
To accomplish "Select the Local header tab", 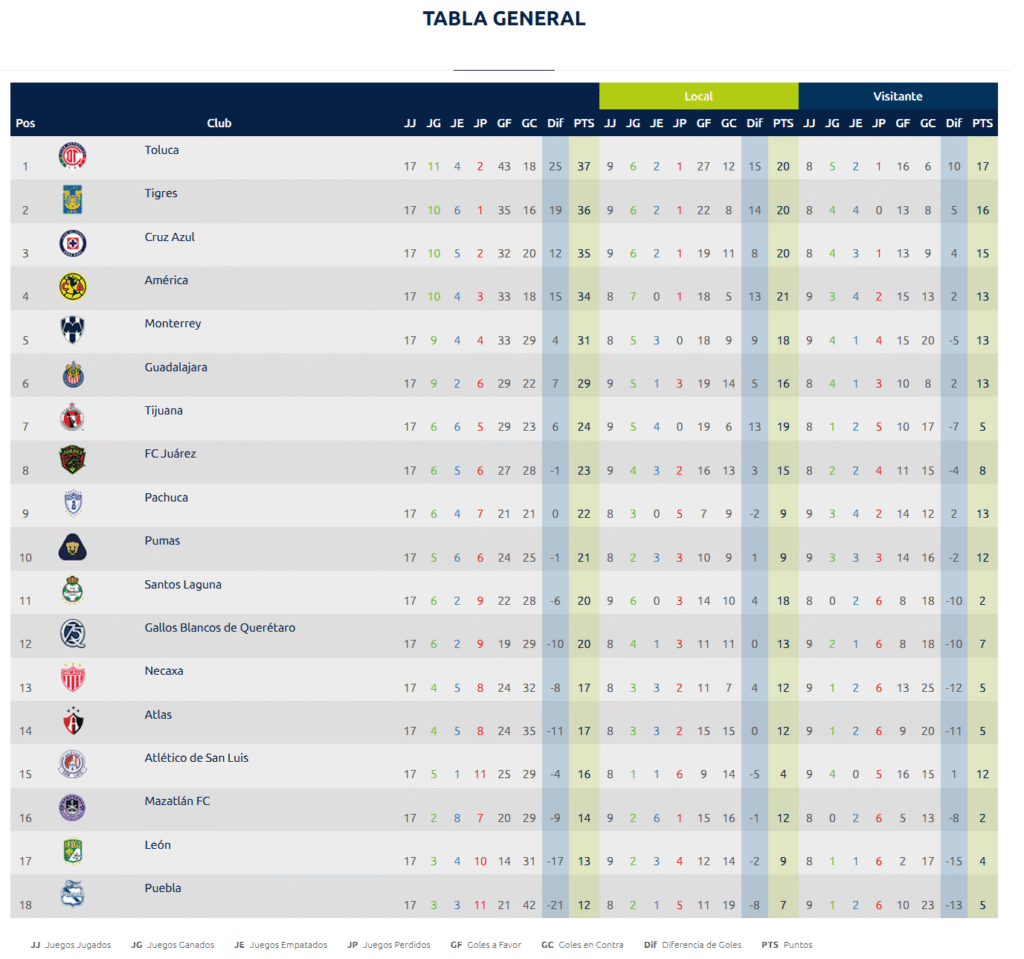I will (698, 96).
